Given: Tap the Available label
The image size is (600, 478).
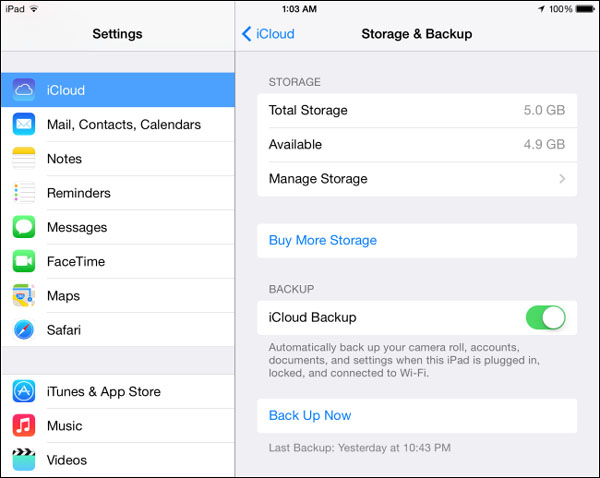Looking at the screenshot, I should pos(295,144).
